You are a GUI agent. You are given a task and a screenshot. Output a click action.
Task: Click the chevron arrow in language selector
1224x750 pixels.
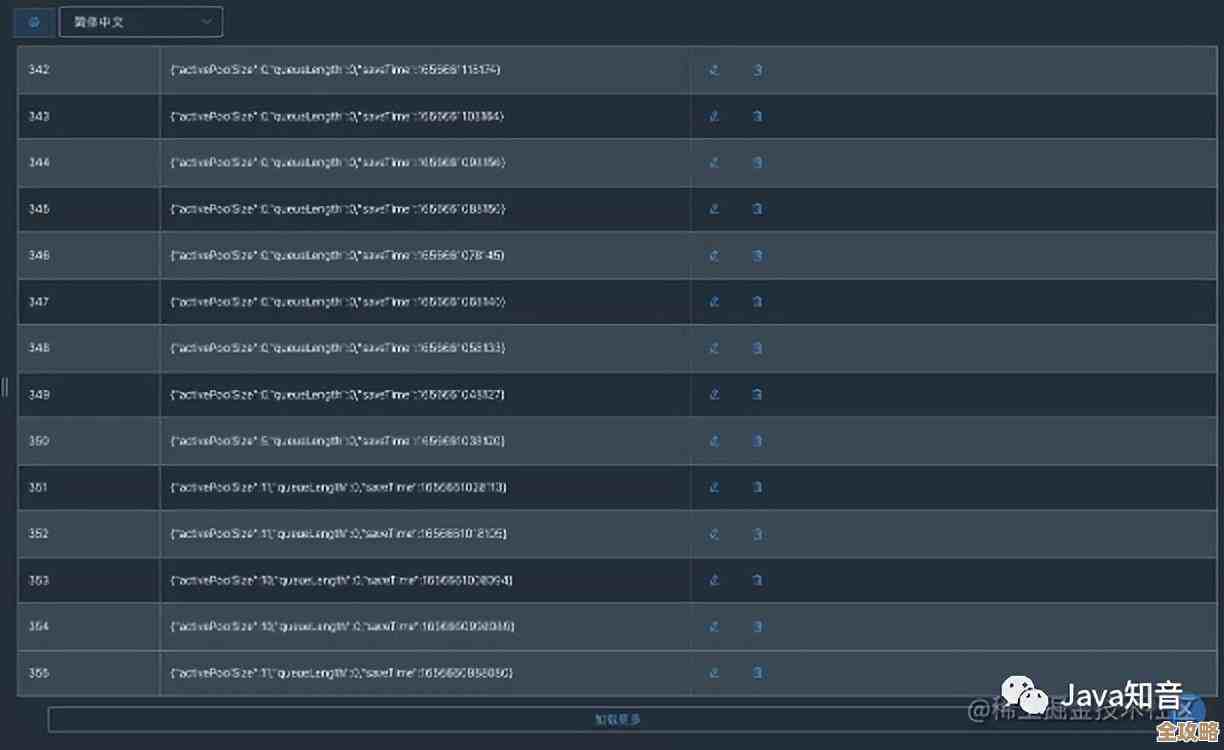(x=207, y=21)
